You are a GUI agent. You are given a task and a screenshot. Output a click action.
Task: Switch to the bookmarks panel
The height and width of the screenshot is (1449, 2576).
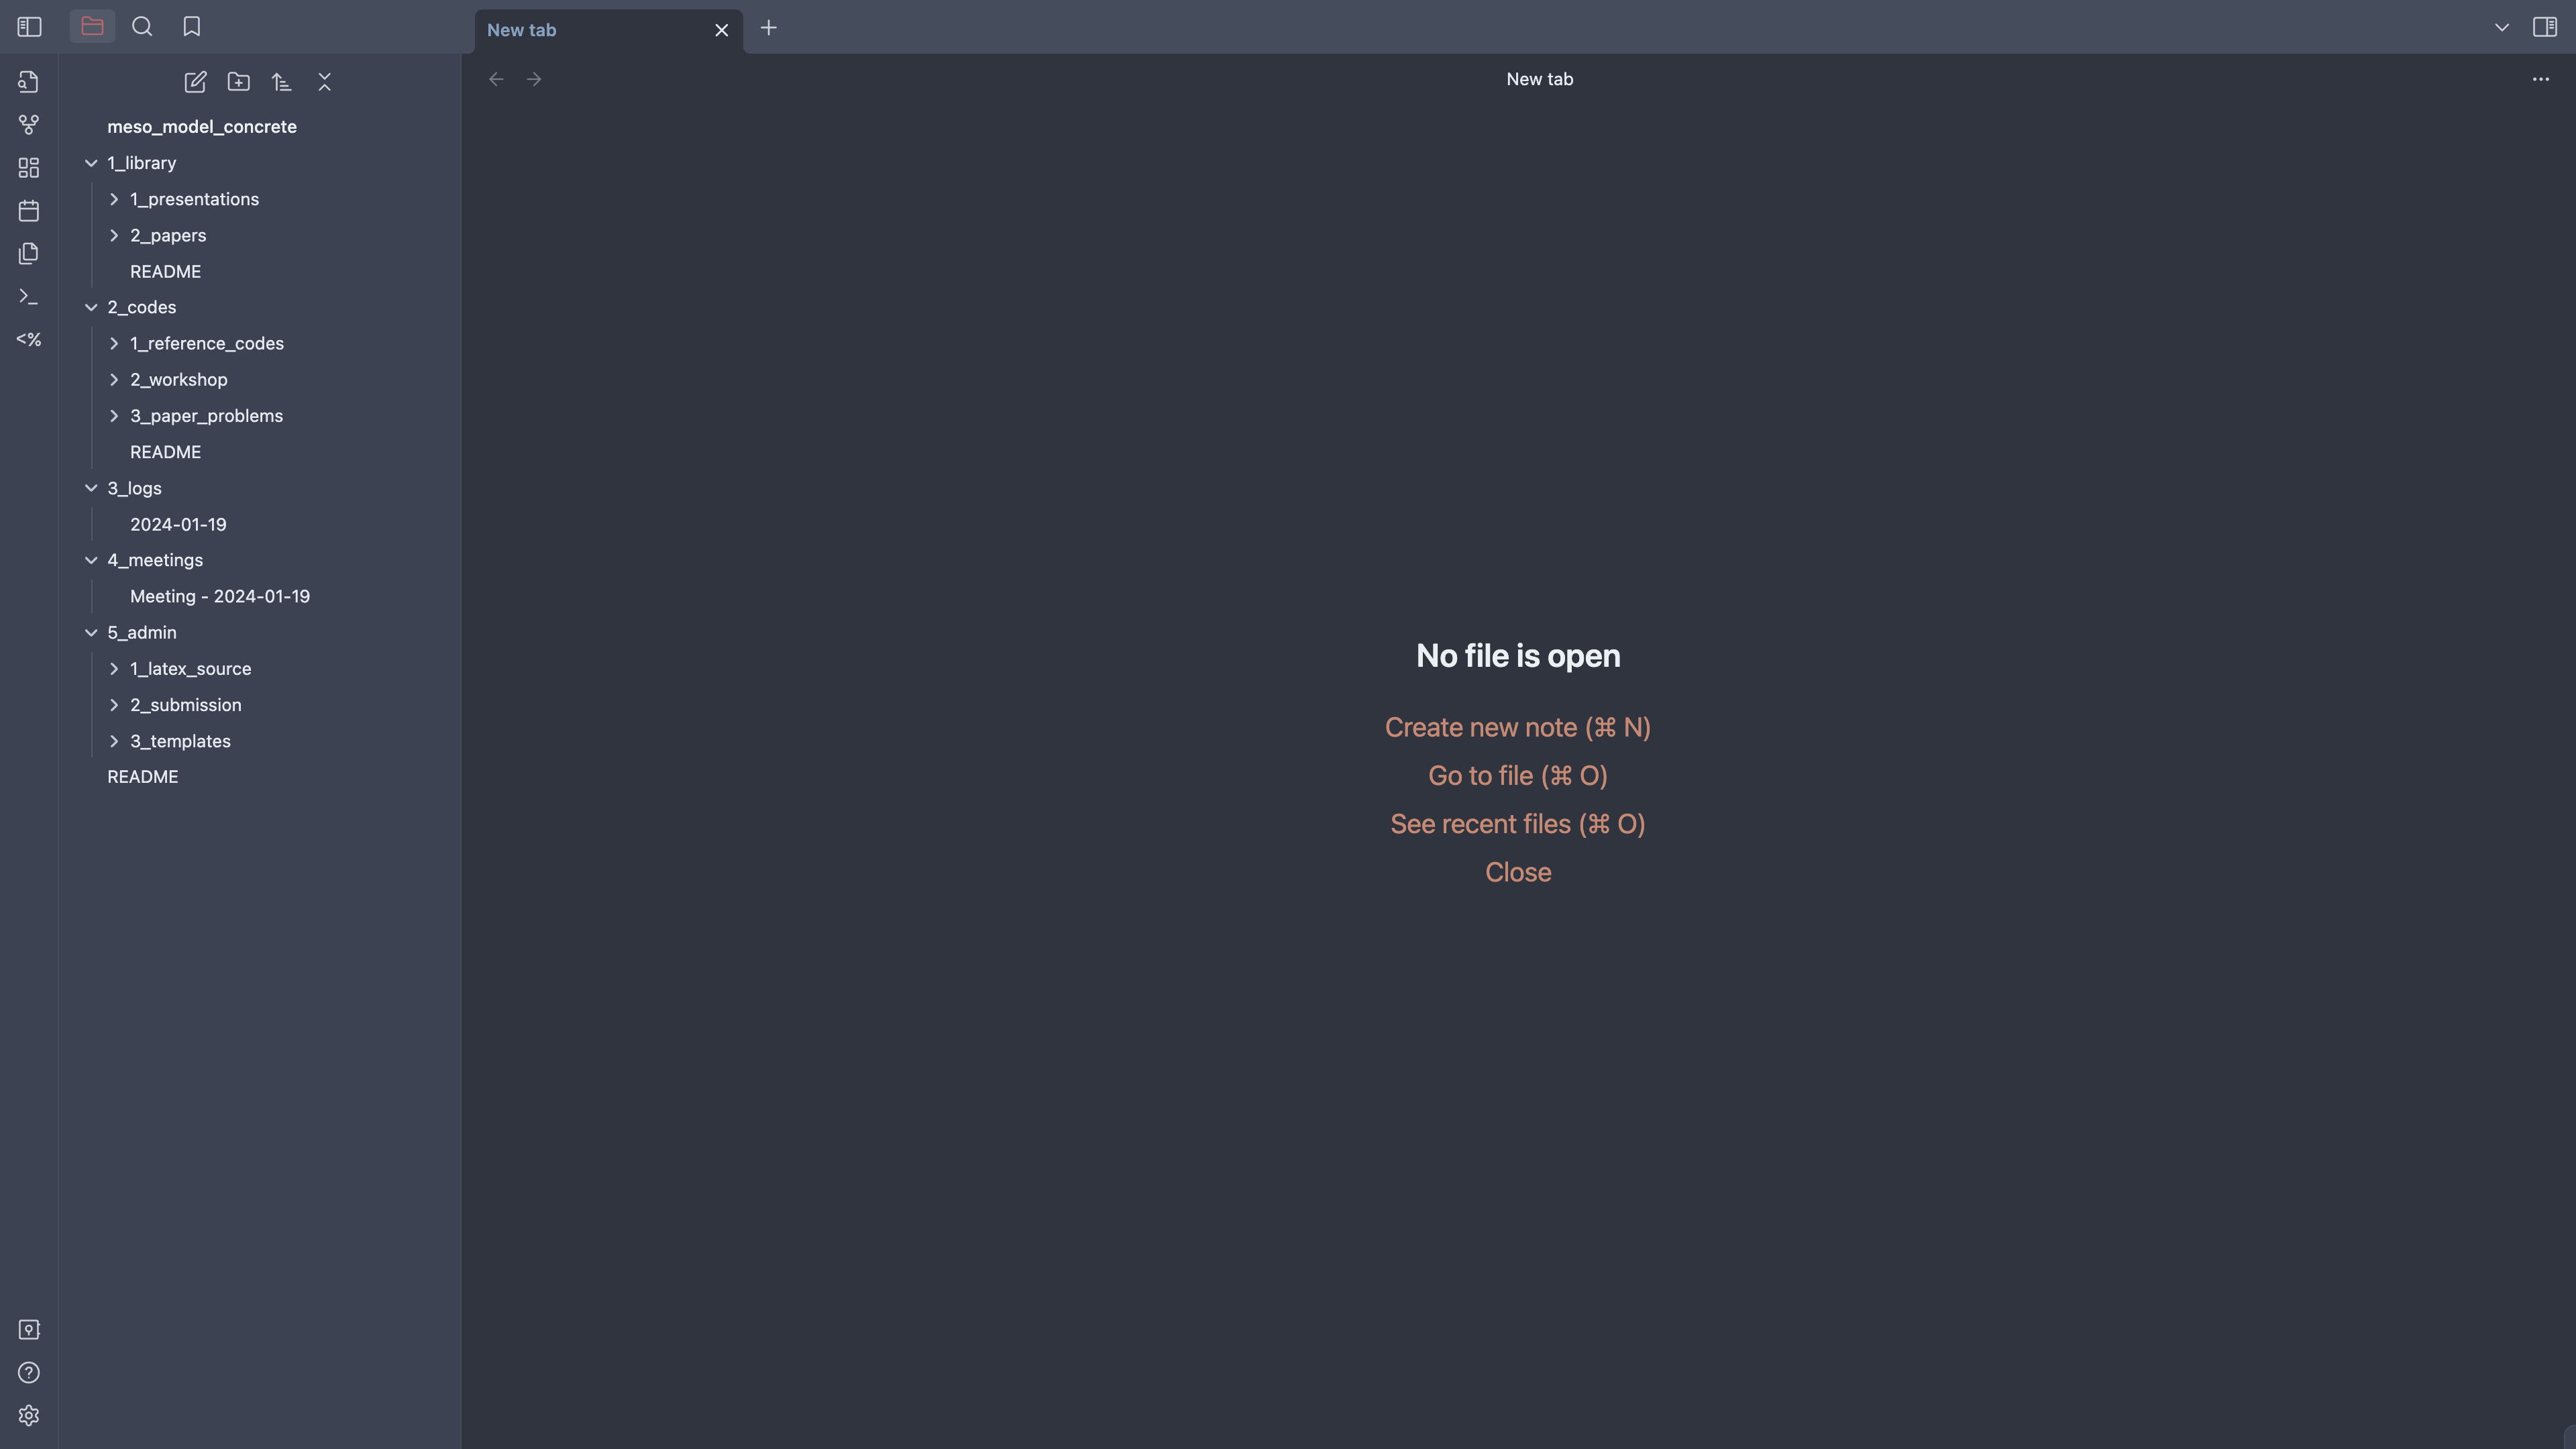point(192,27)
